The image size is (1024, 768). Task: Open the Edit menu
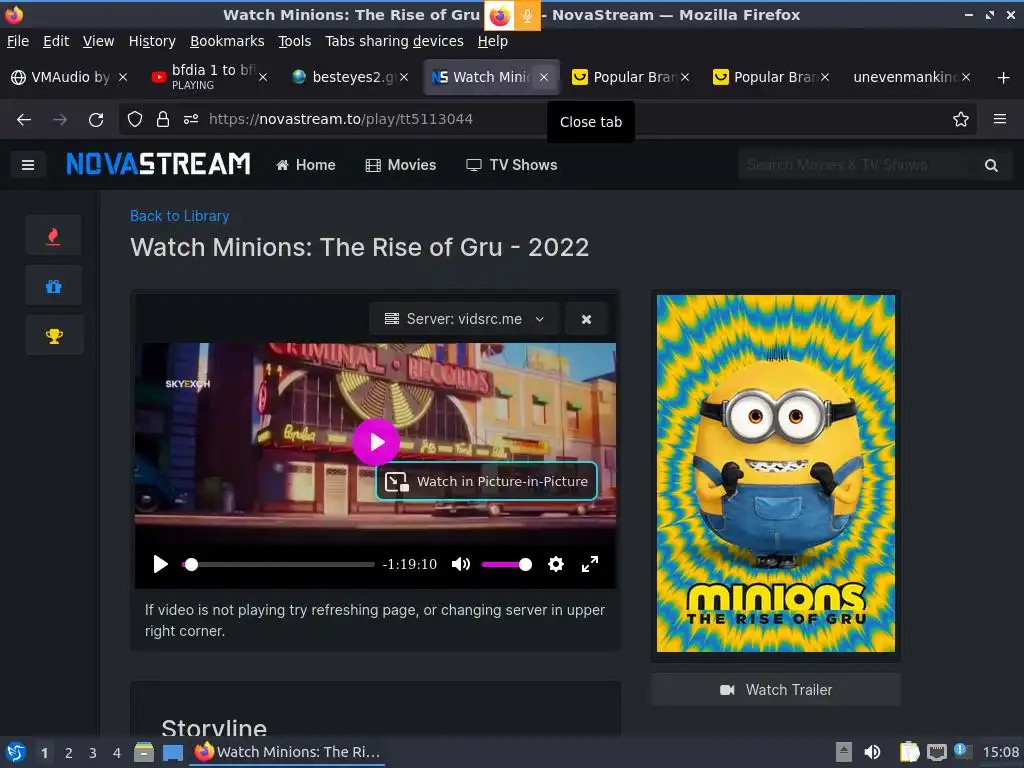point(56,41)
